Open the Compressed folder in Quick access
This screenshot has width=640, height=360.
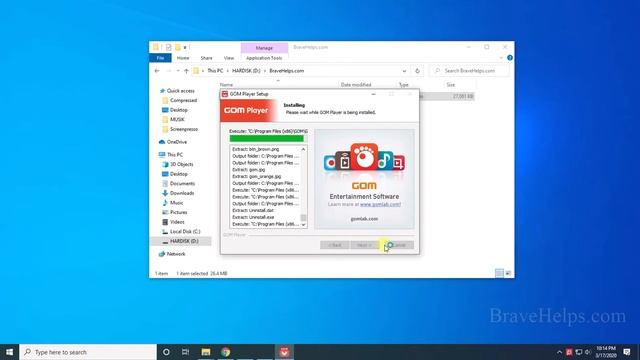183,100
